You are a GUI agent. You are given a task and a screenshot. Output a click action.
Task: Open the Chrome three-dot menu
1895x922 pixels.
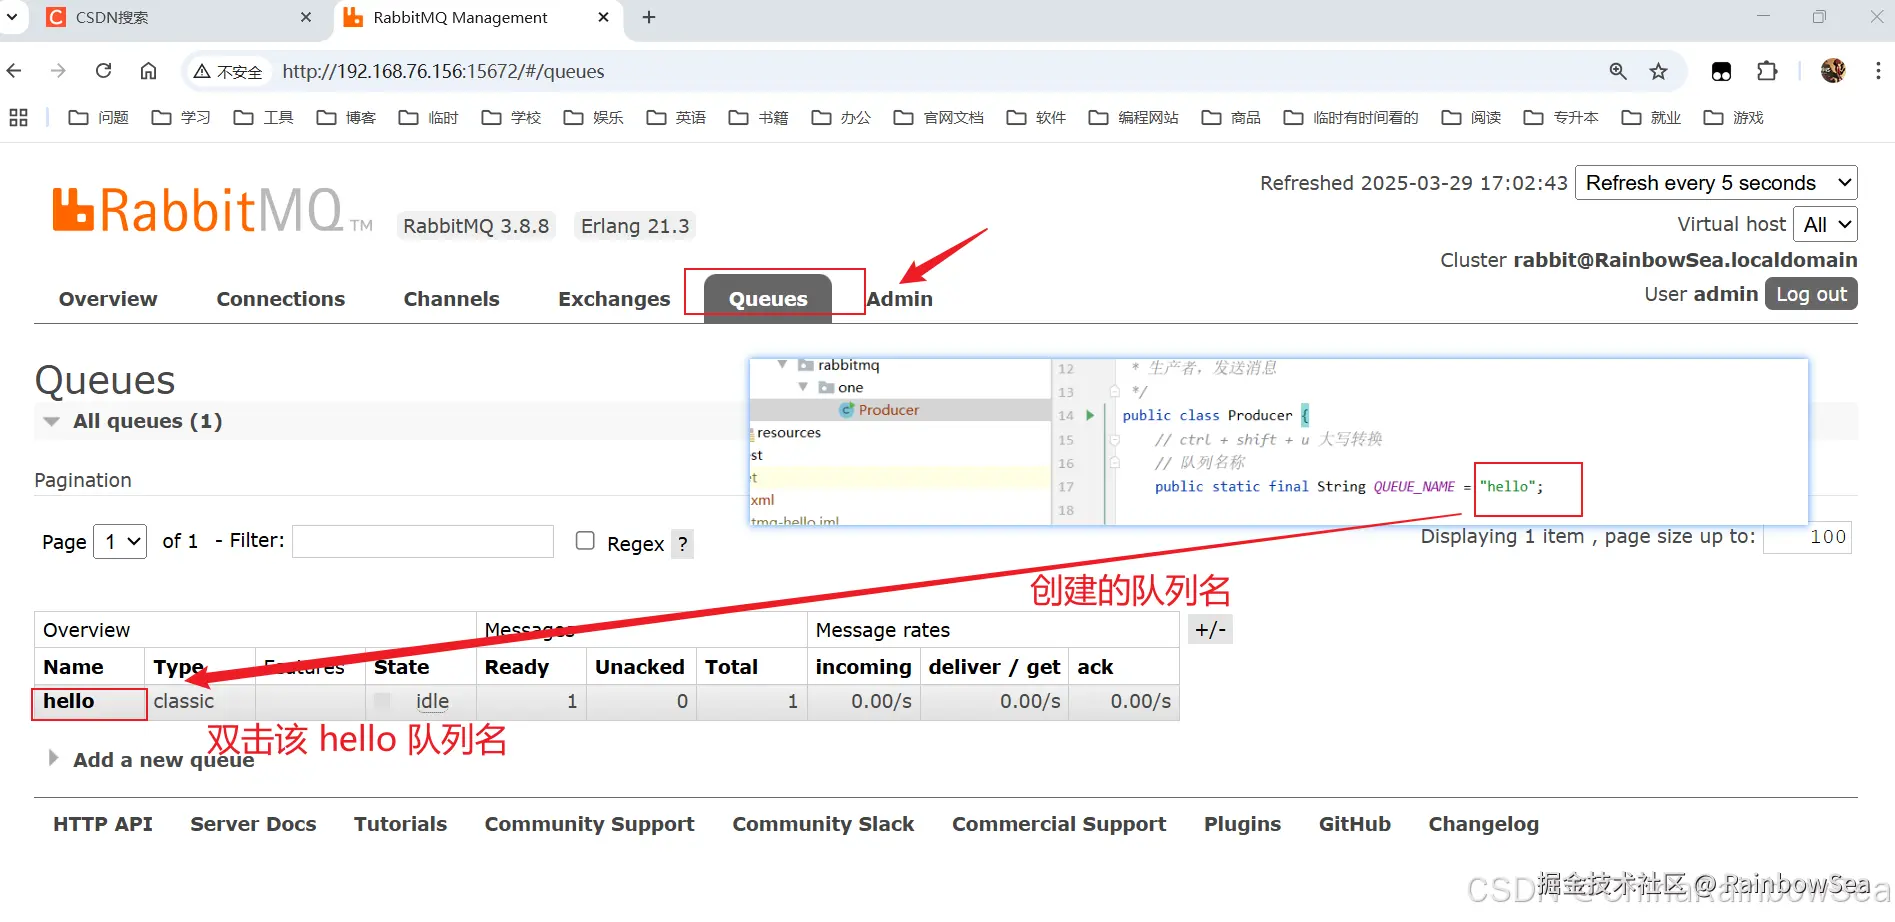1878,71
